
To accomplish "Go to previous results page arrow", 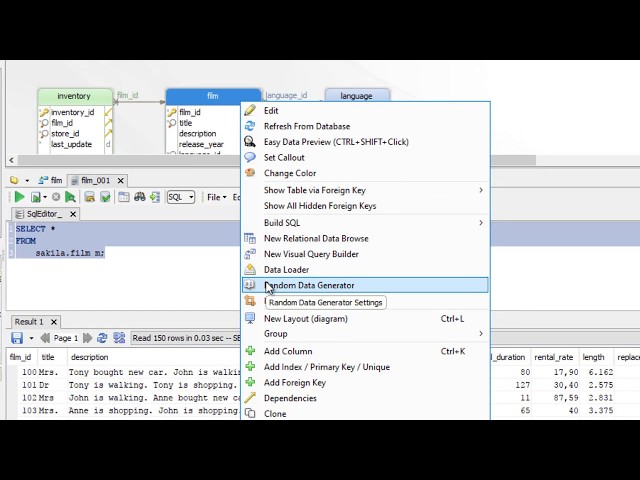I will (45, 338).
